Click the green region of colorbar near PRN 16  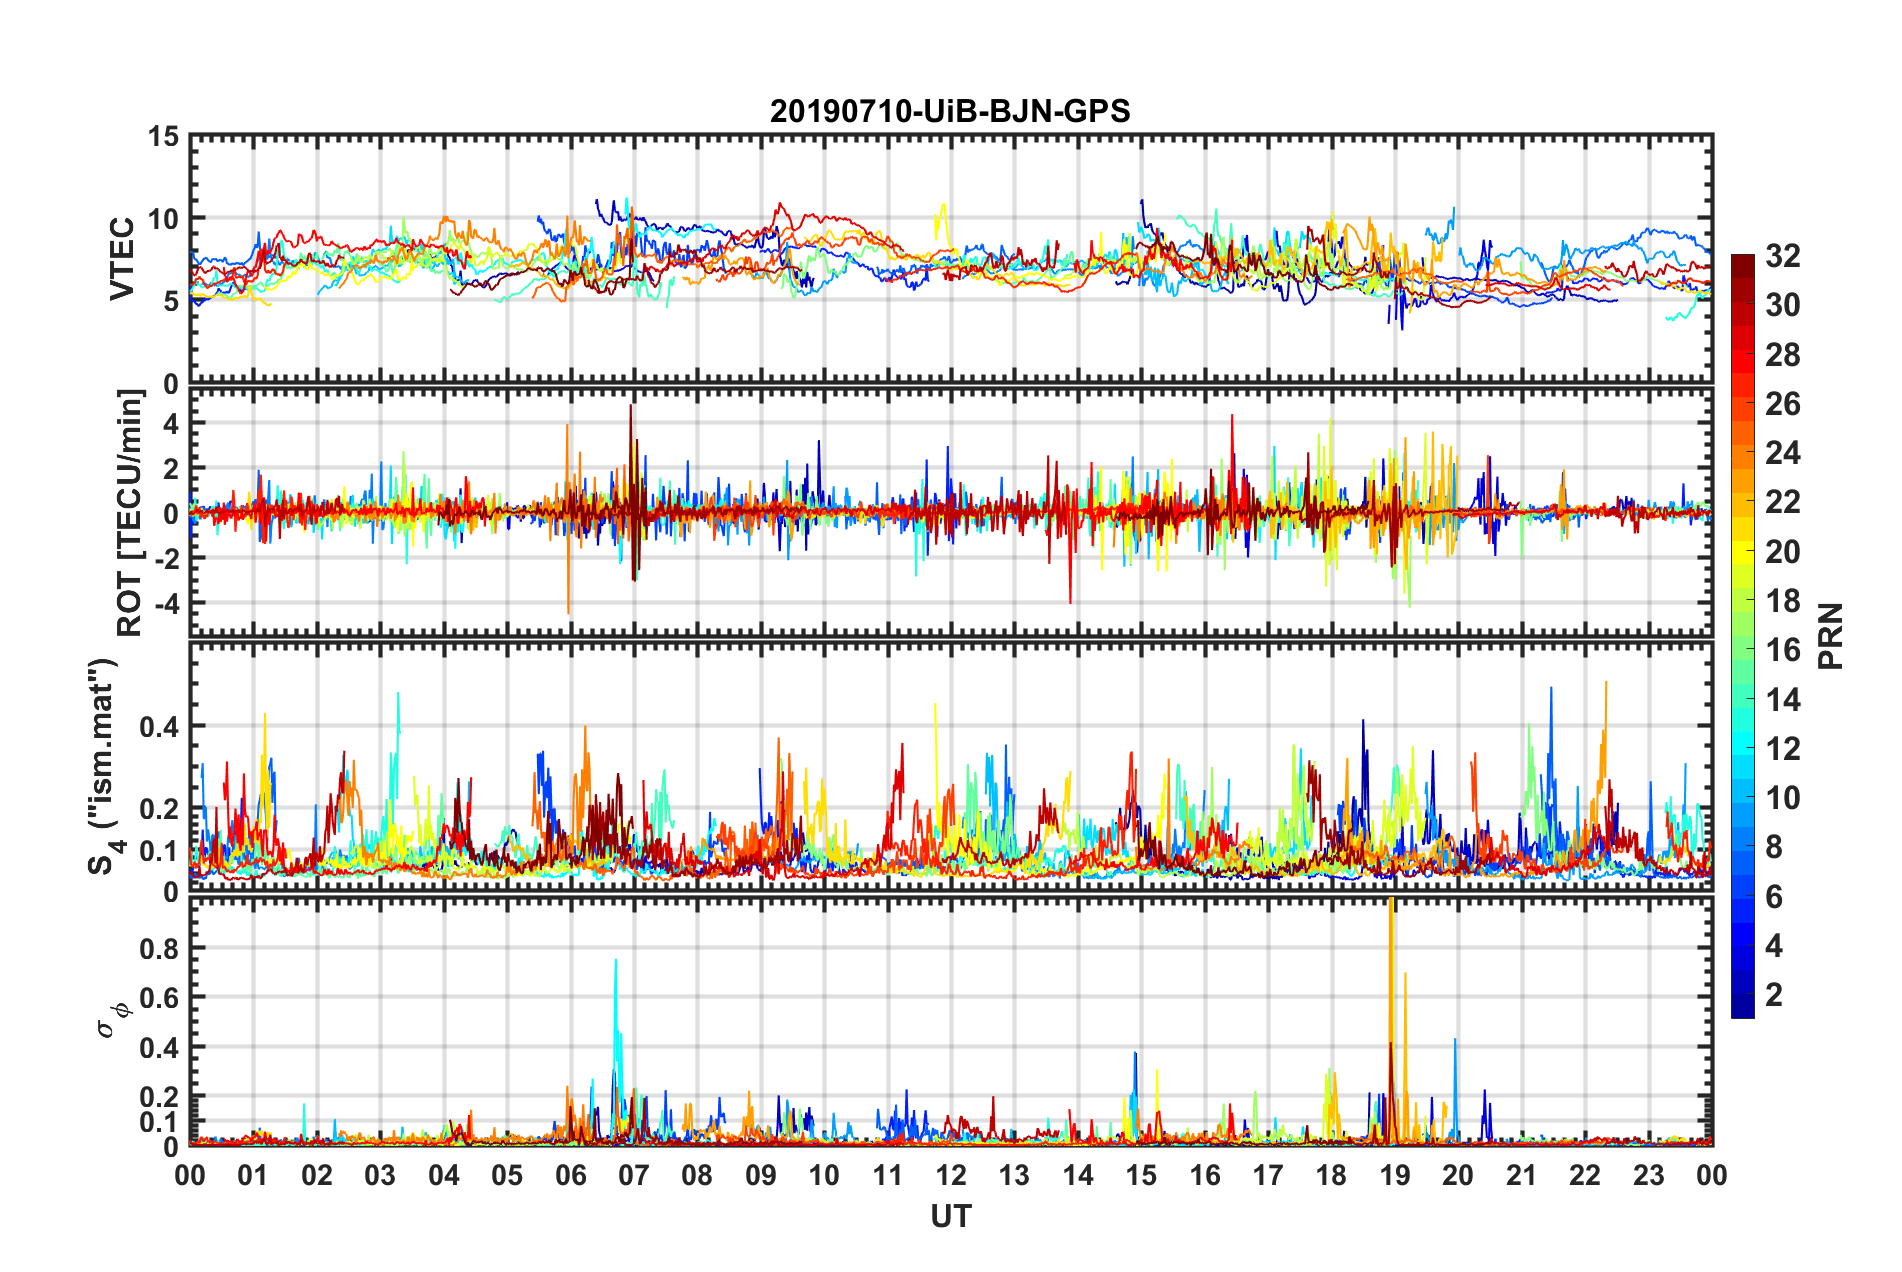(1743, 650)
